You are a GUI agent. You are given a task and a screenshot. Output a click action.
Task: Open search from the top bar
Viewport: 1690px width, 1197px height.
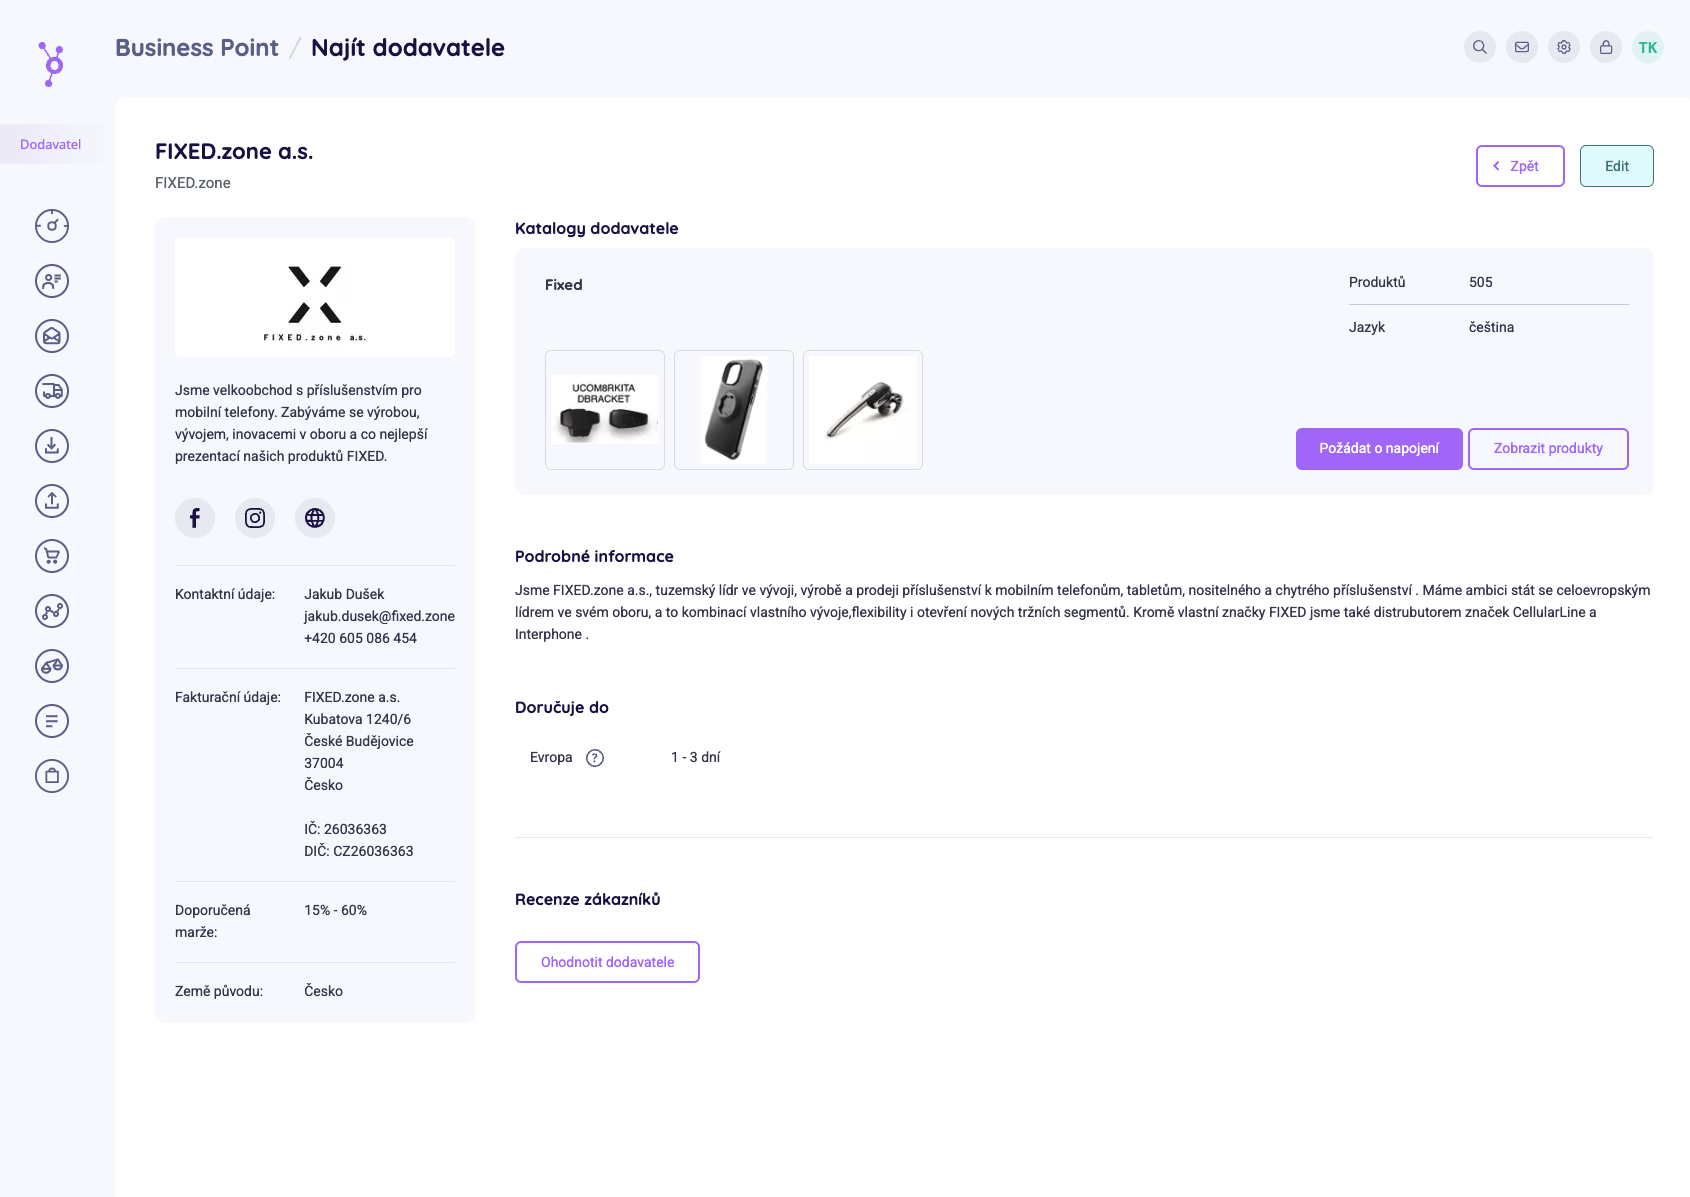tap(1480, 47)
